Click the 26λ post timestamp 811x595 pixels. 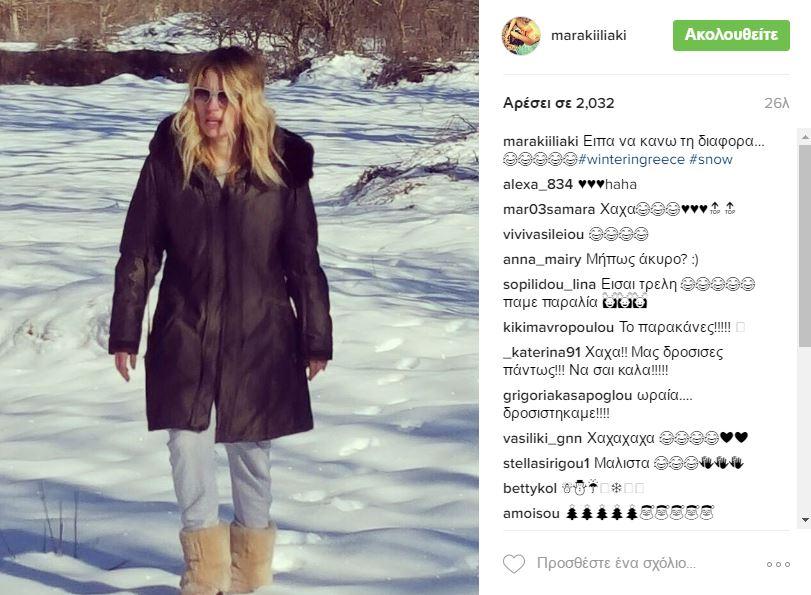click(x=776, y=103)
